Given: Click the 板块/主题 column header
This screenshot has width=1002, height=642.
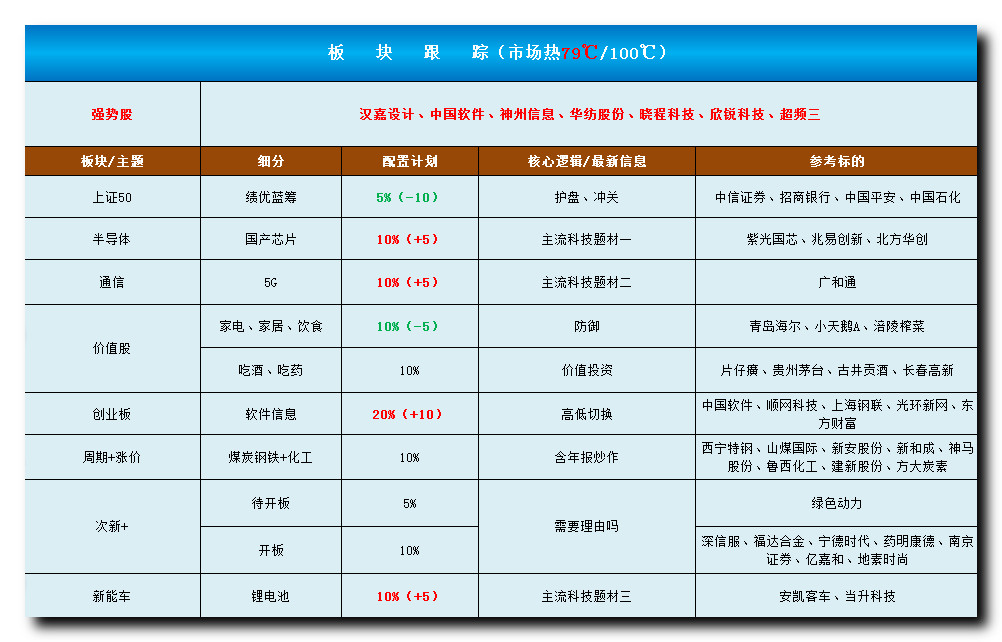Looking at the screenshot, I should click(x=112, y=161).
